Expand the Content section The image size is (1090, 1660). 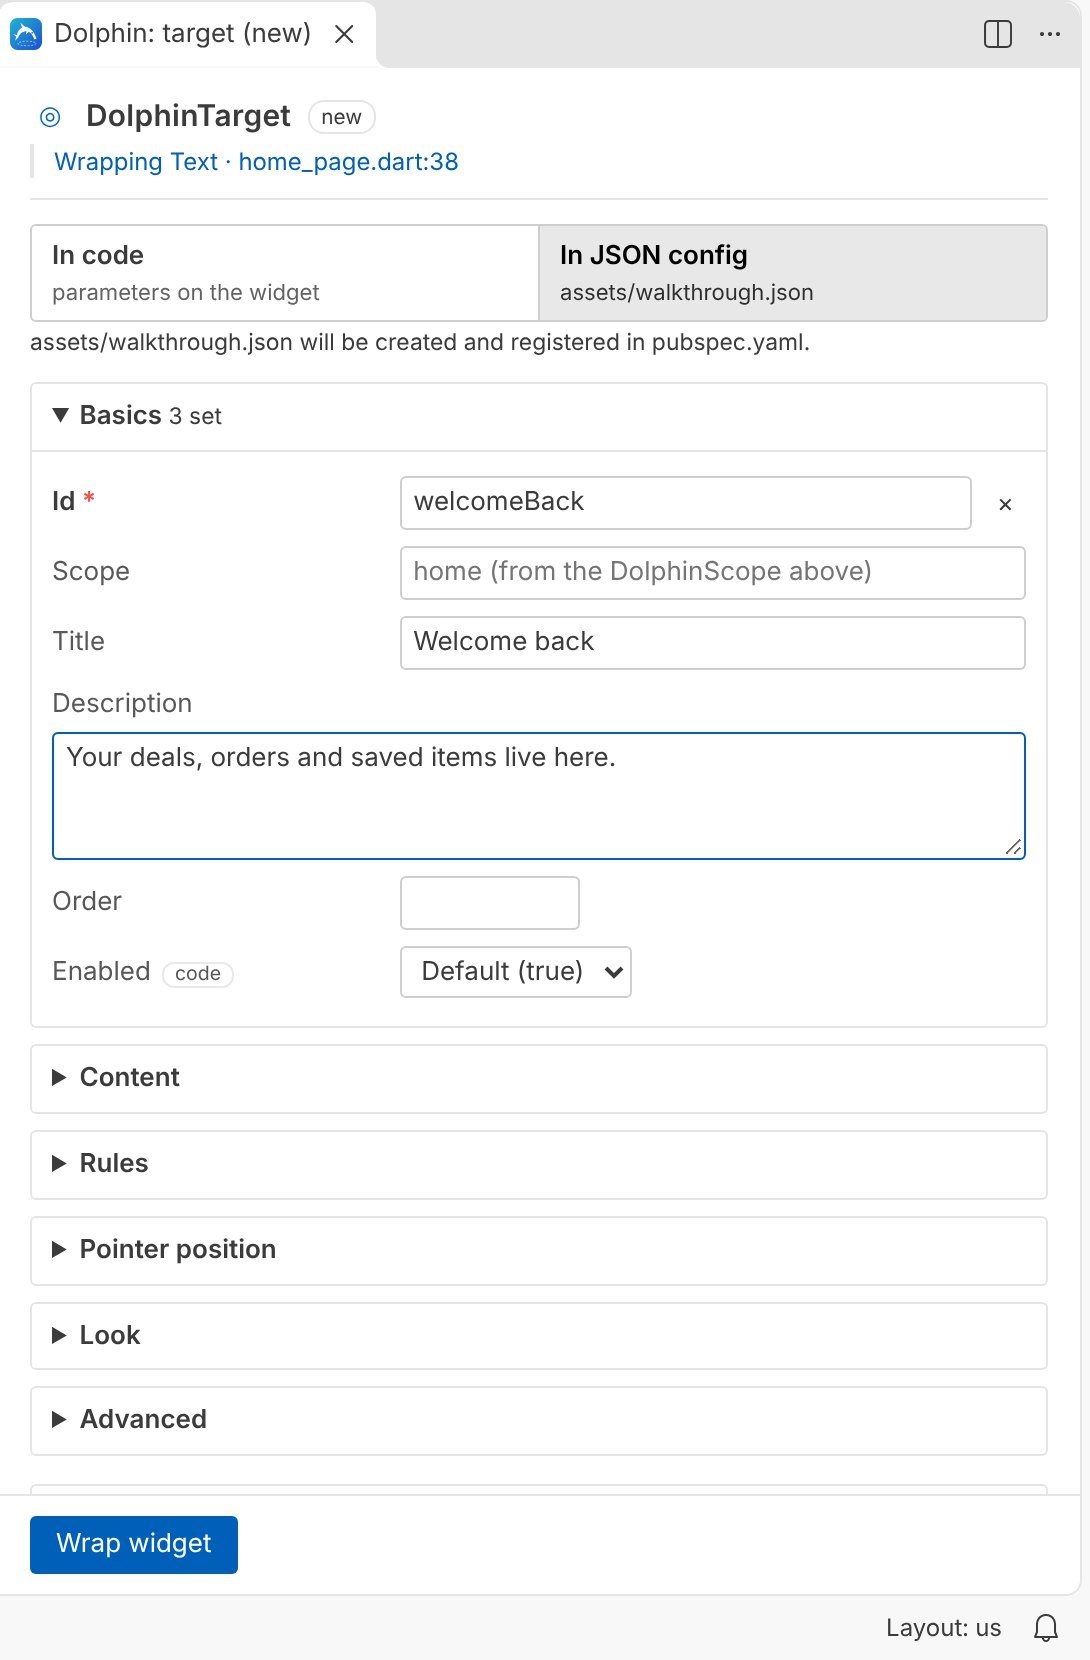pos(539,1078)
